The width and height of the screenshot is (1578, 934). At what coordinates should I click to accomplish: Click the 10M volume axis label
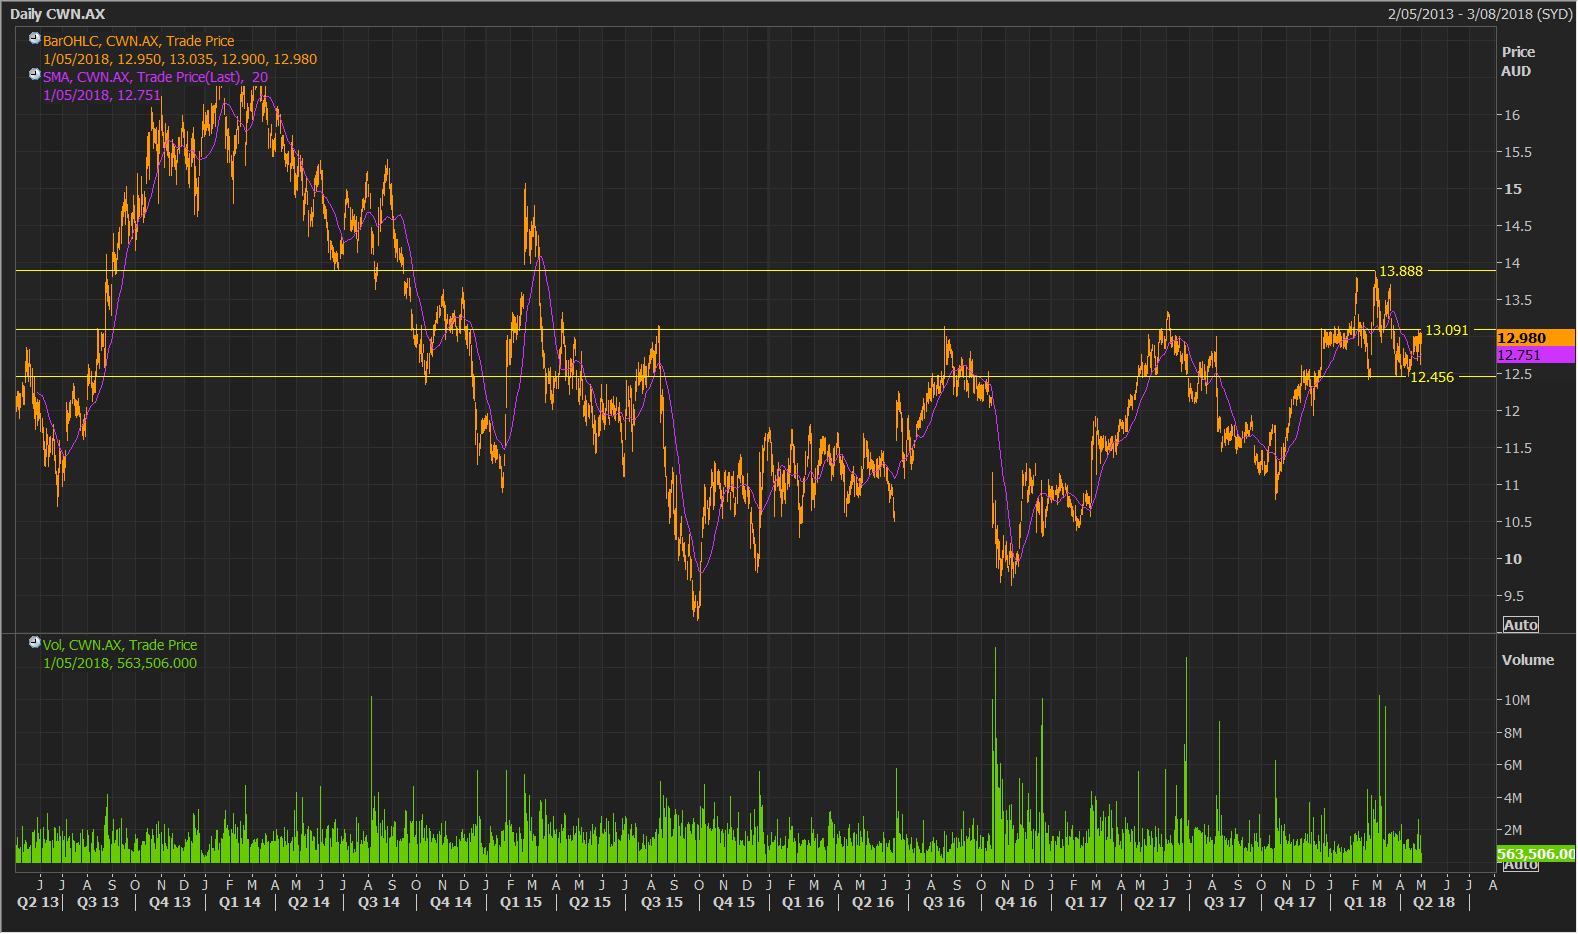tap(1517, 700)
